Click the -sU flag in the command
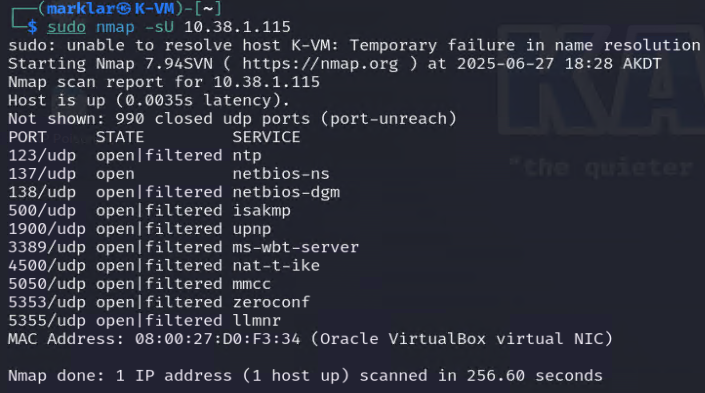The image size is (705, 393). coord(159,27)
